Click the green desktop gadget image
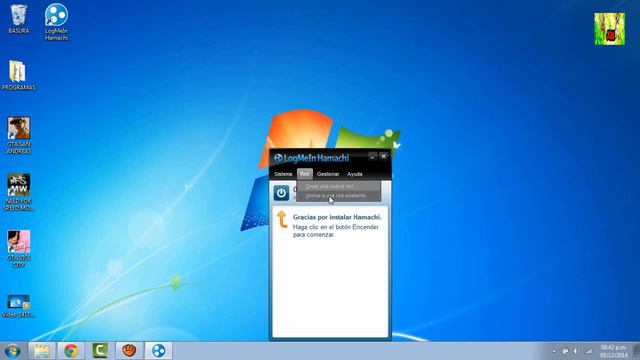The image size is (640, 360). coord(609,29)
